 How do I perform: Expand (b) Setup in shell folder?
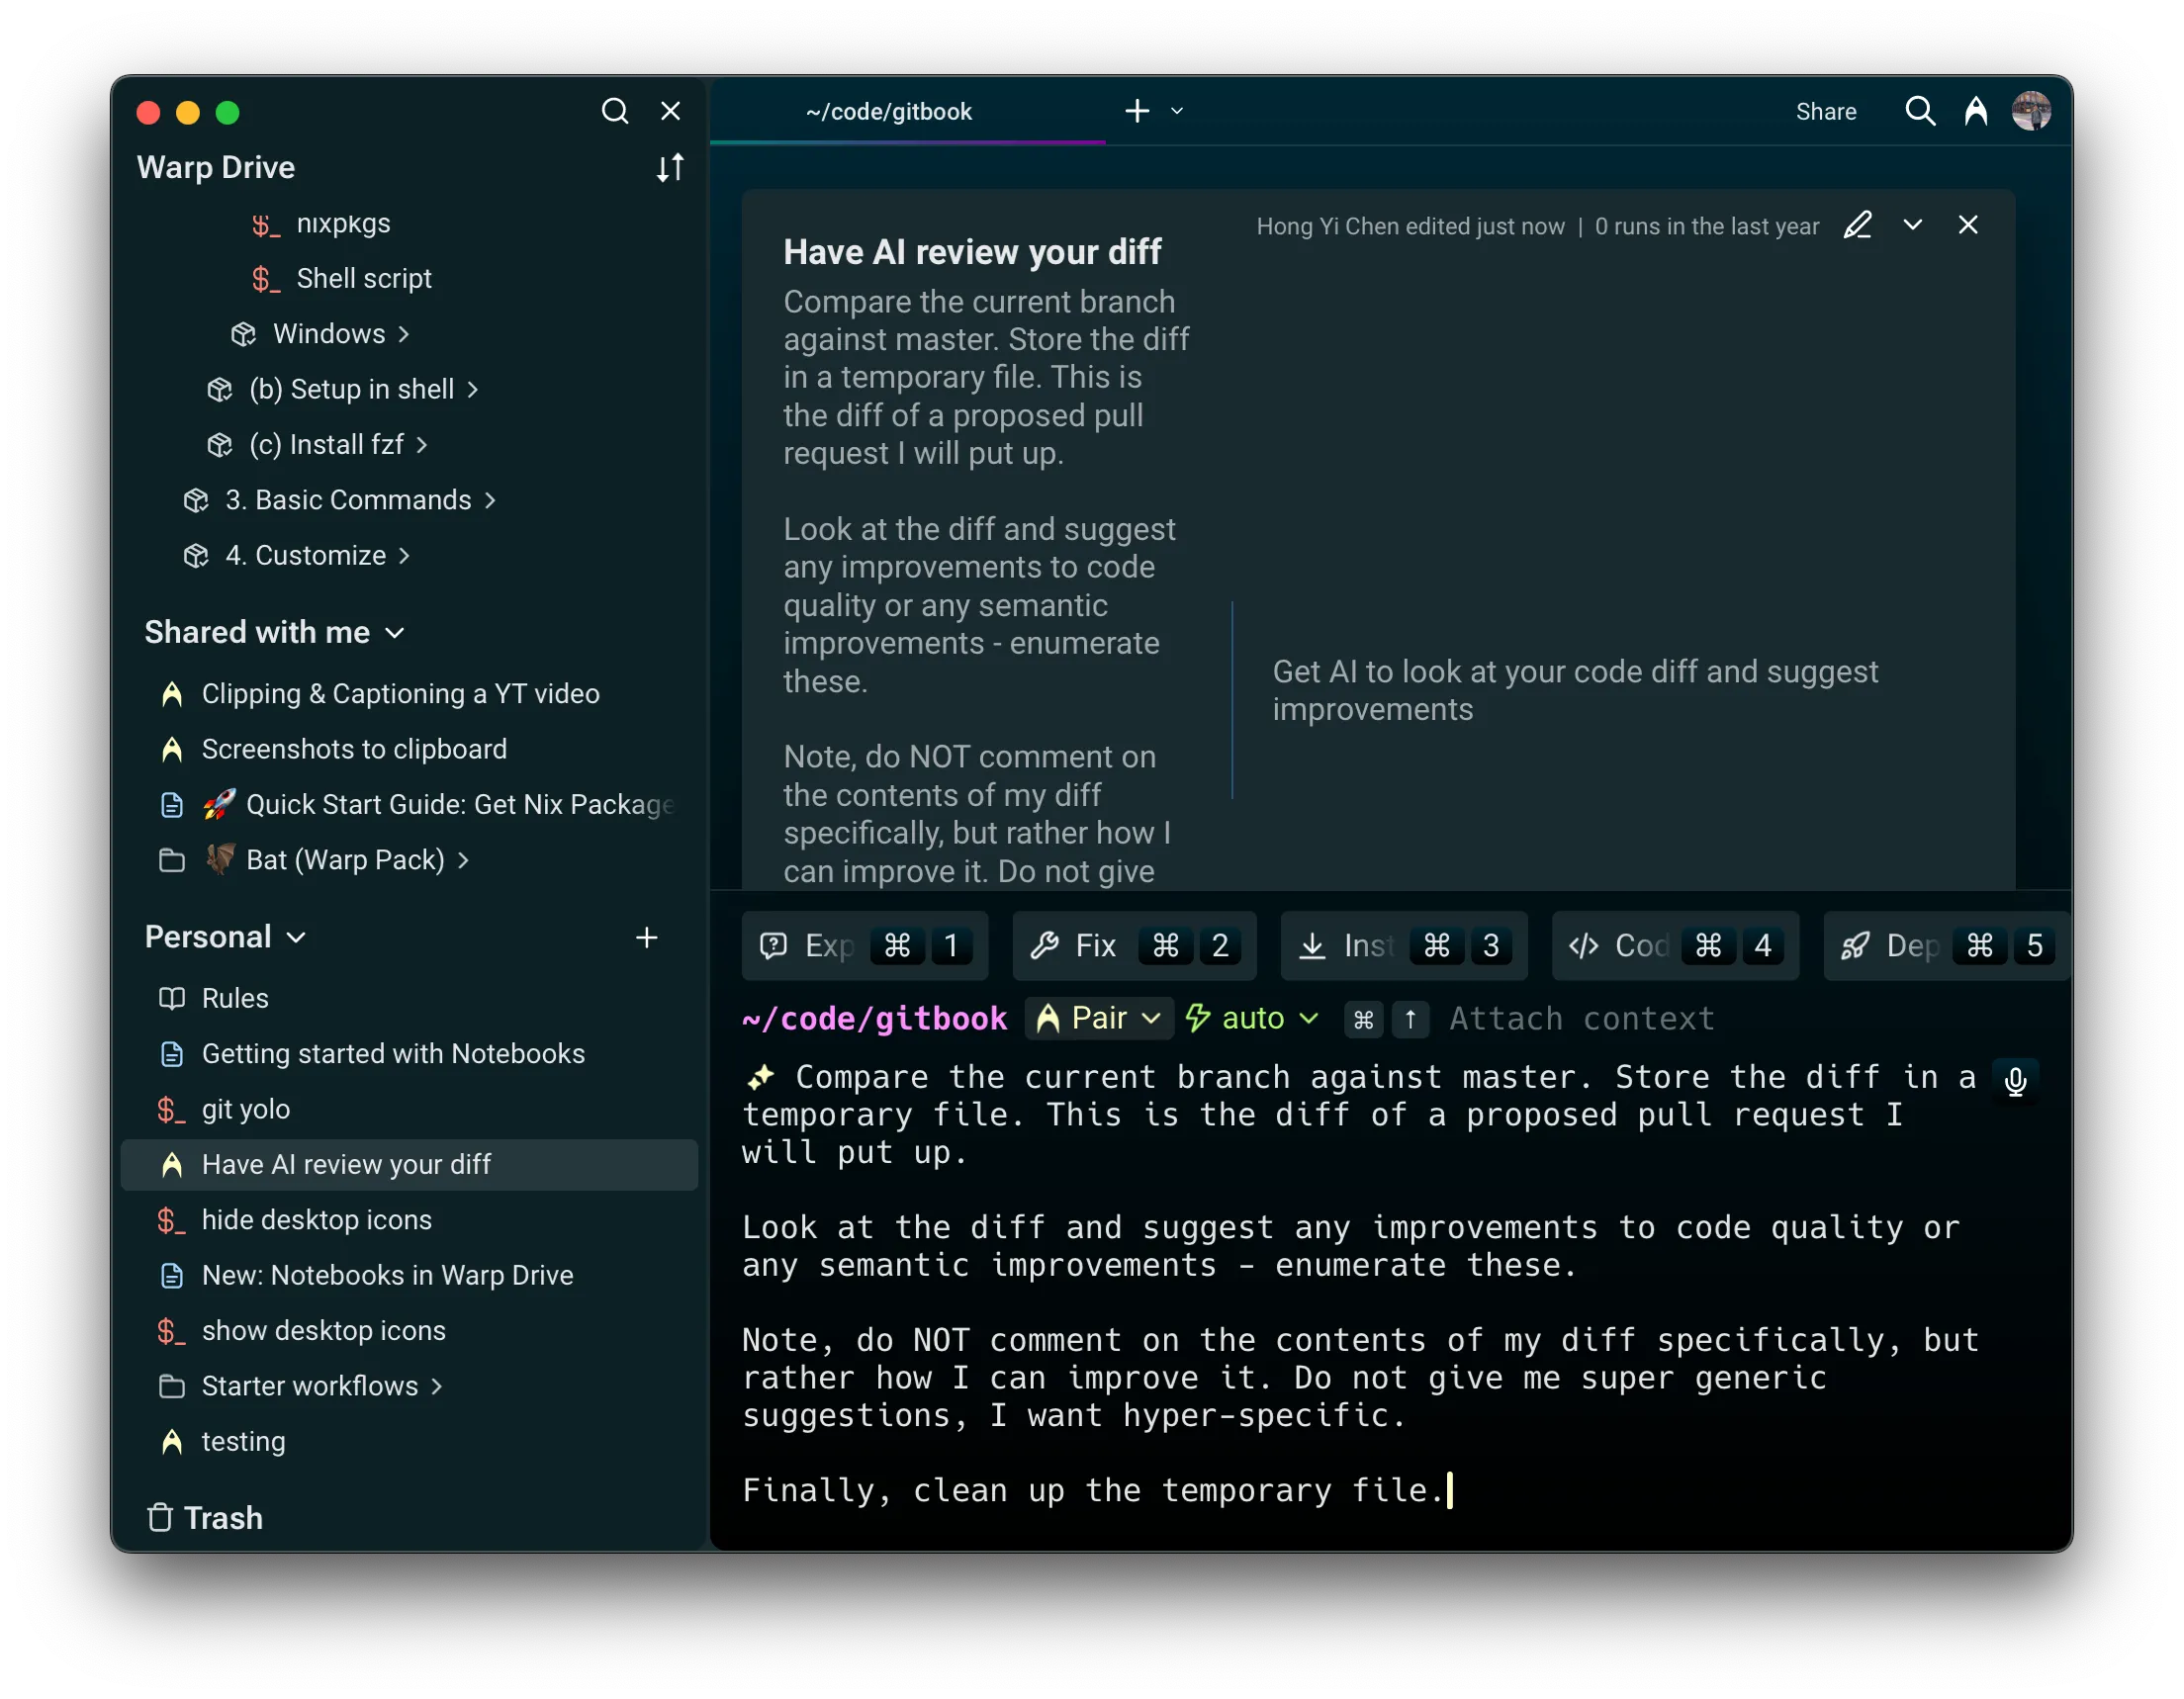tap(343, 389)
